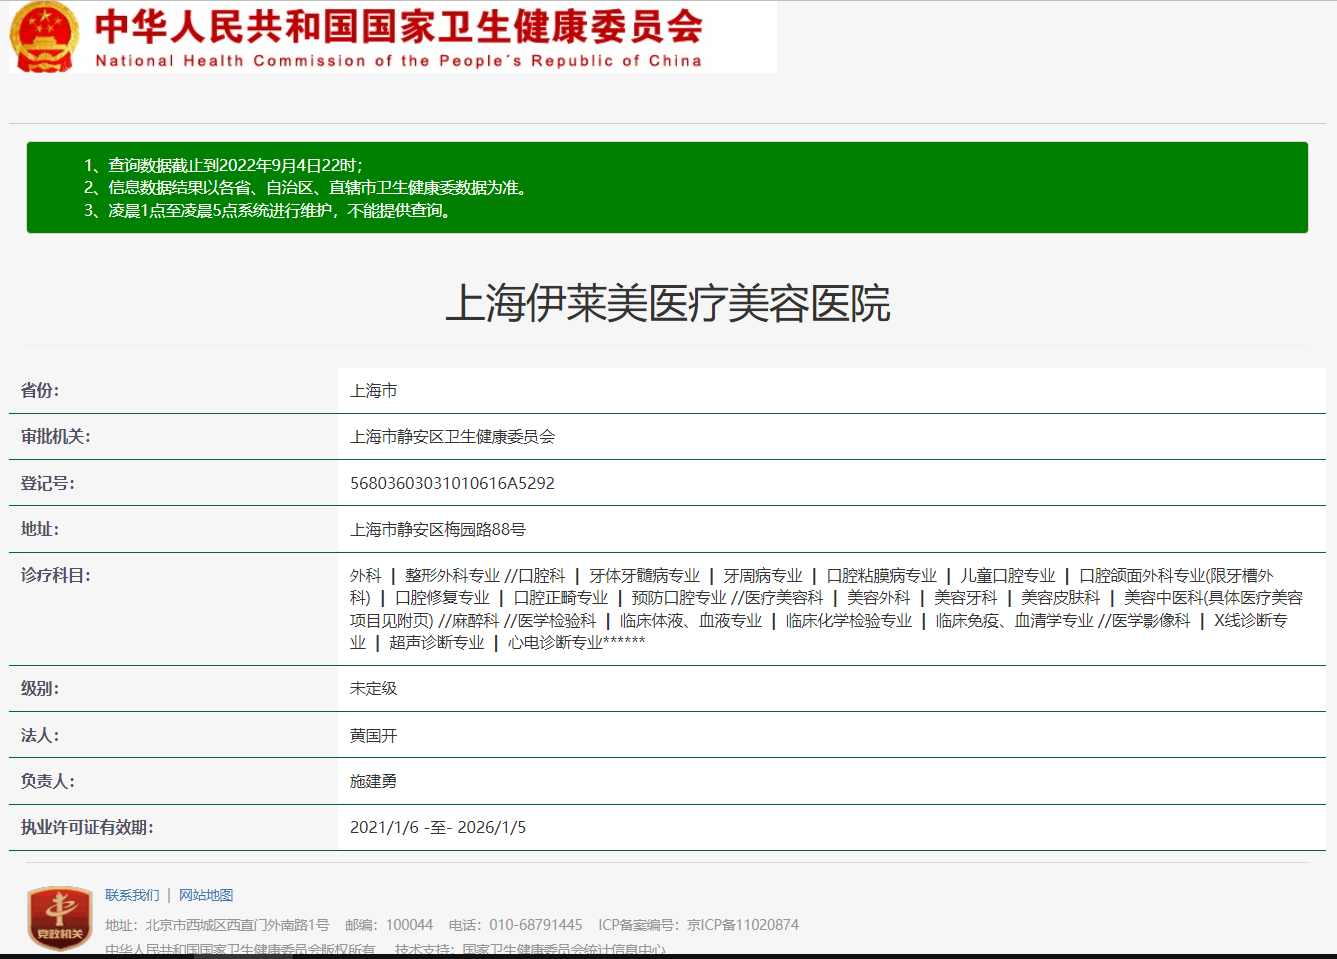Viewport: 1337px width, 959px height.
Task: Open the 联系我们 link
Action: 132,895
